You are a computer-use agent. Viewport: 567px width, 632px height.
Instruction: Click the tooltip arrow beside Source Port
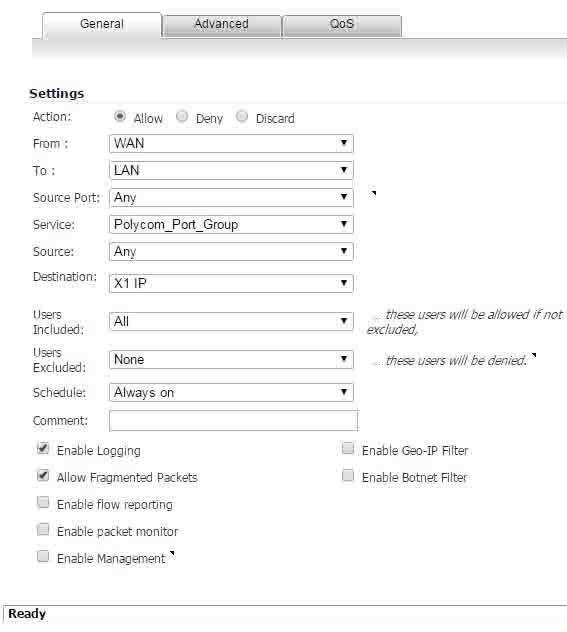(374, 193)
